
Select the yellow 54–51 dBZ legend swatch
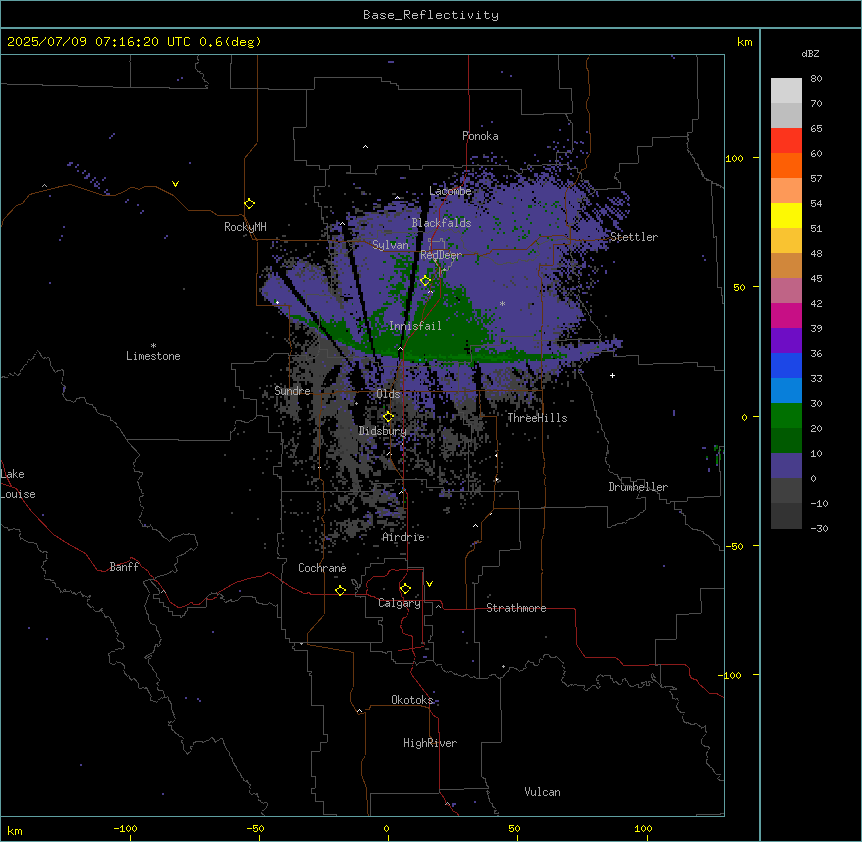pos(786,215)
